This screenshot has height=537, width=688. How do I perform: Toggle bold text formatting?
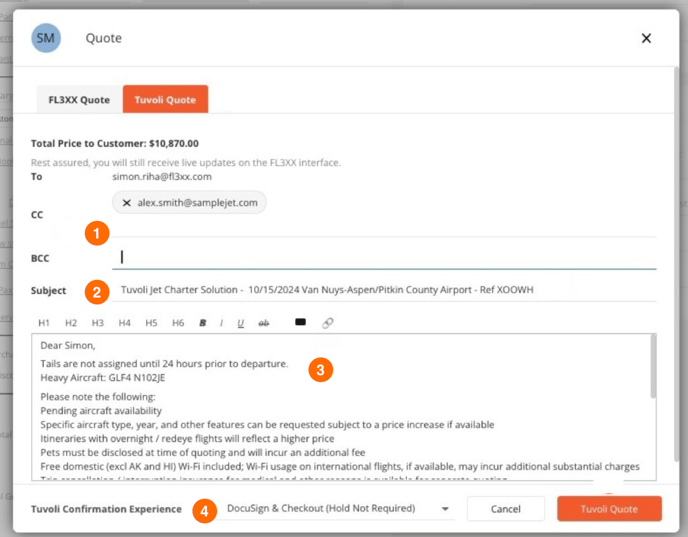203,323
